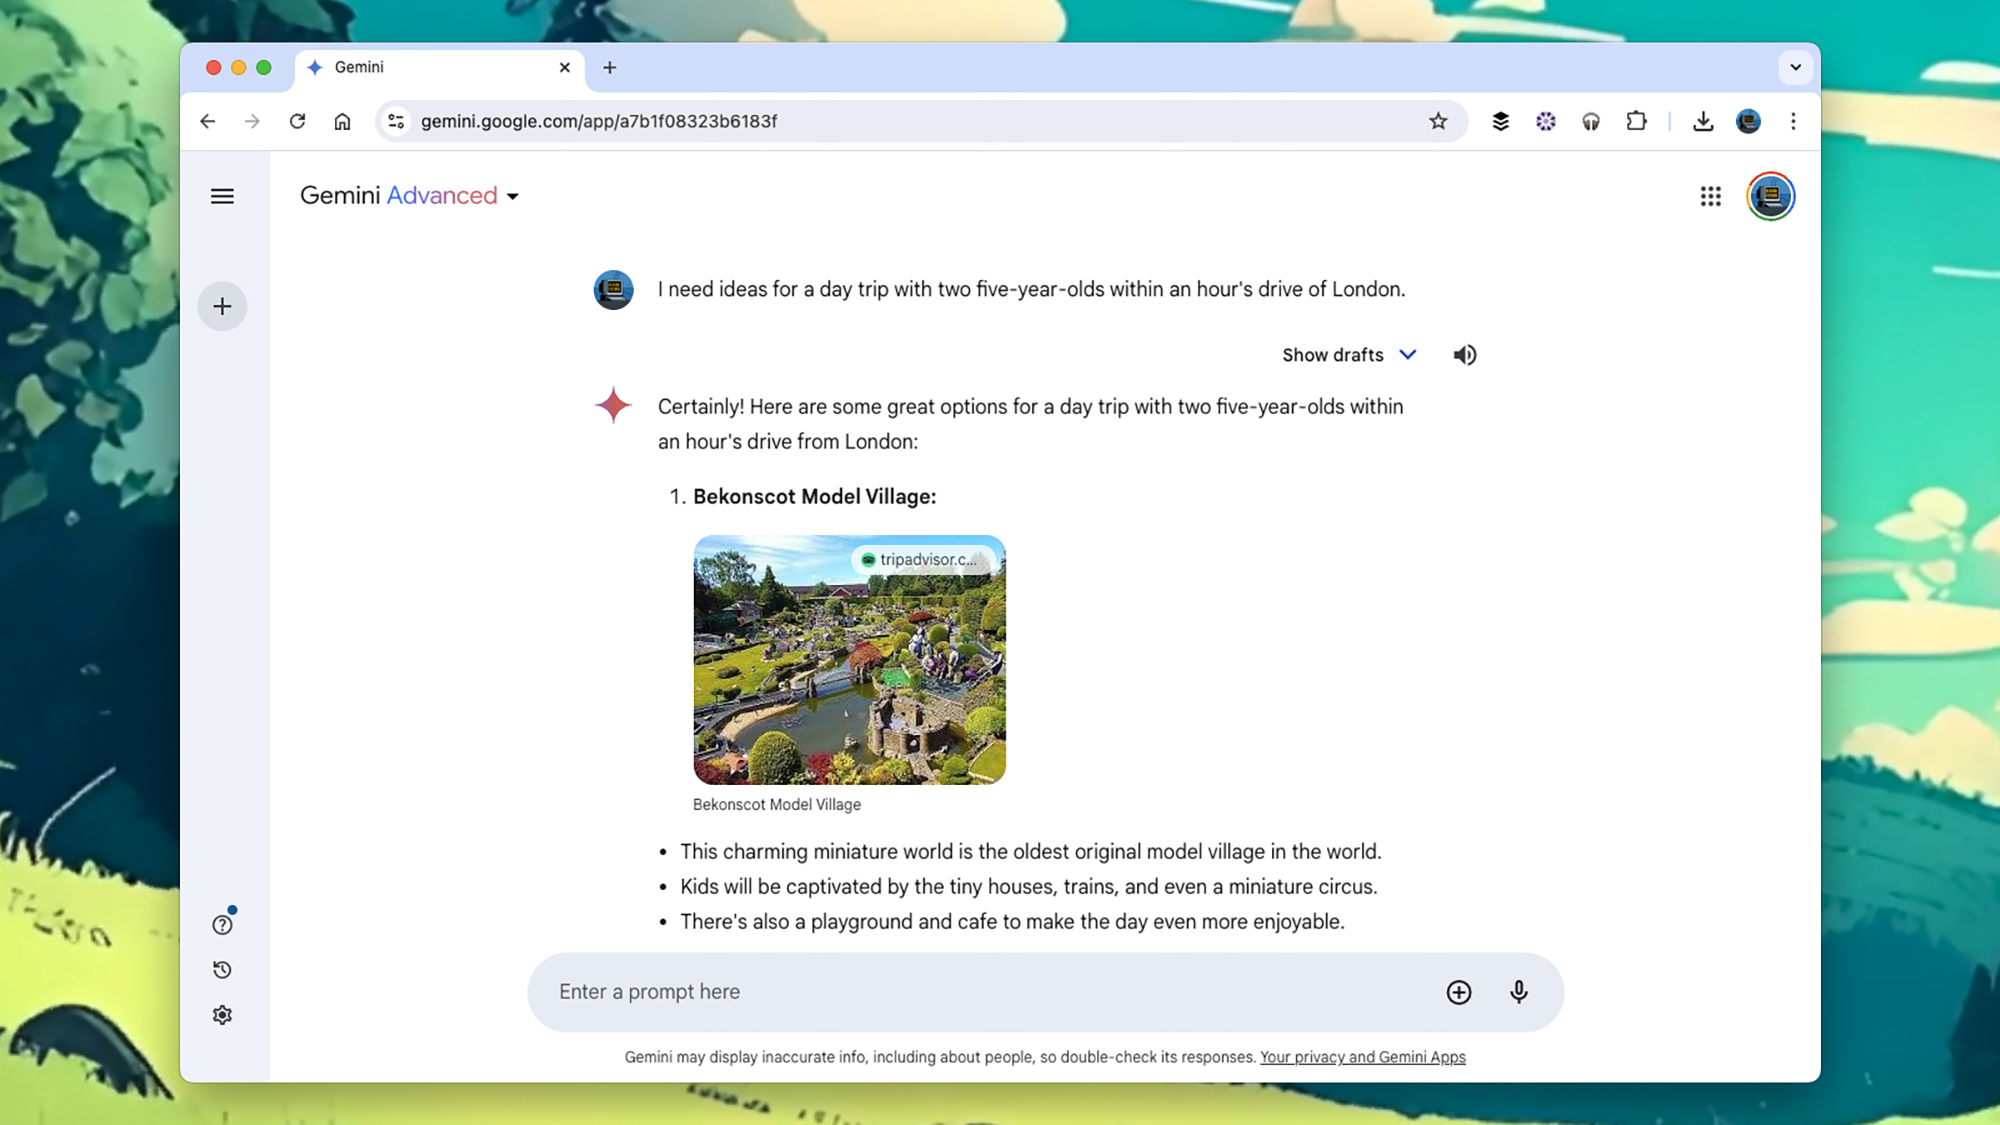Expand Gemini Advanced version selector
Screen dimensions: 2000x1125
[512, 195]
